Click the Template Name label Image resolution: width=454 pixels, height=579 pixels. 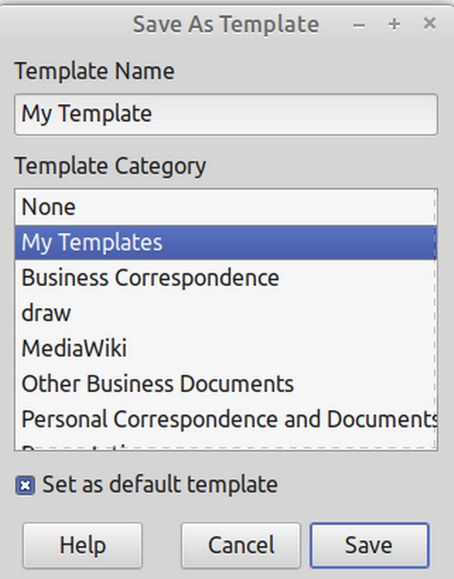95,71
